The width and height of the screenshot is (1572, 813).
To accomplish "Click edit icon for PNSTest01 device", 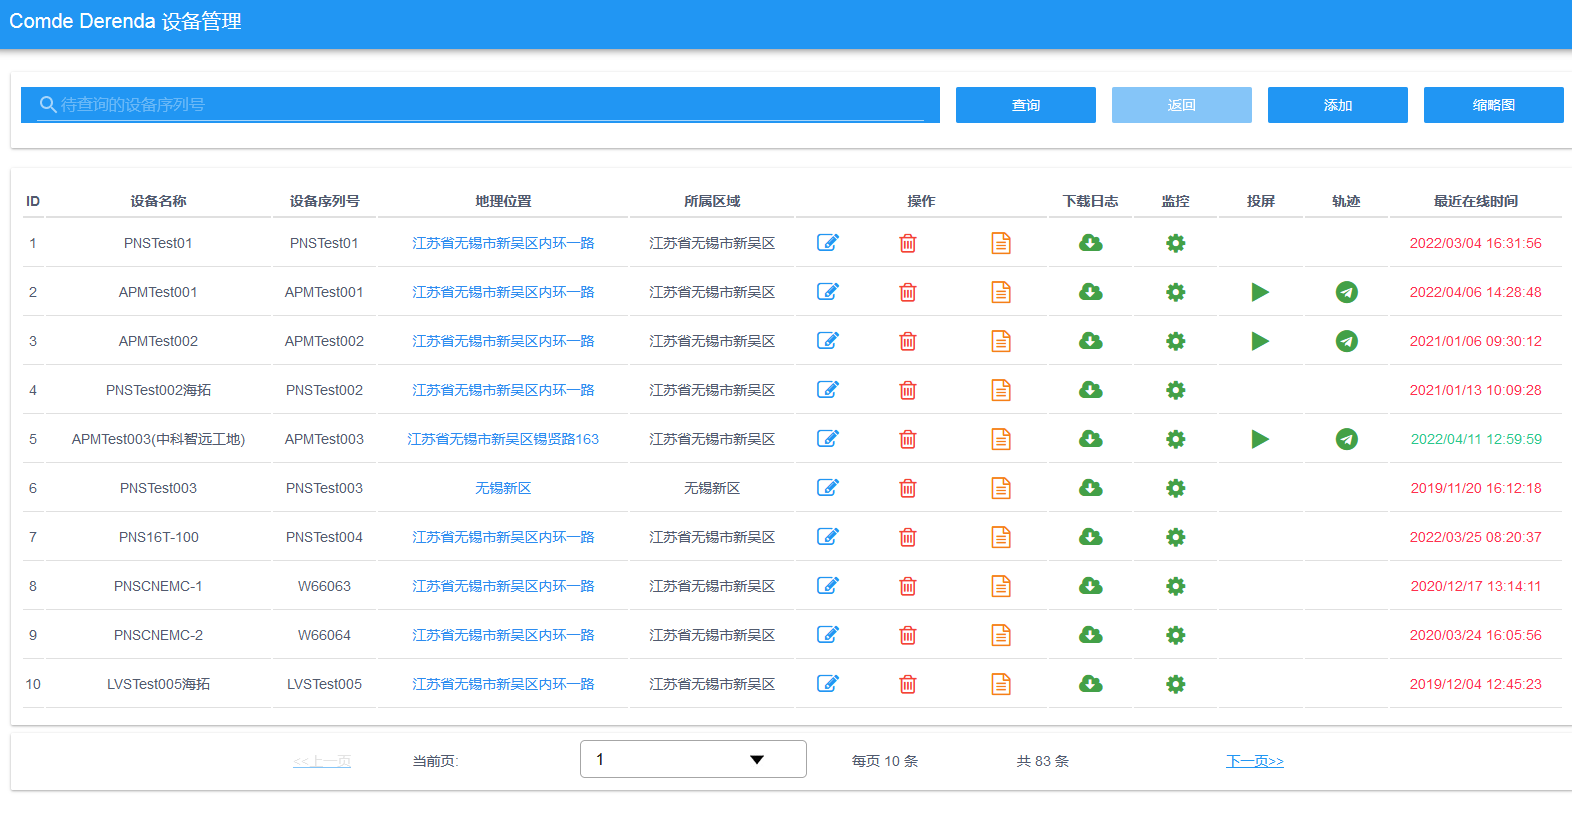I will pyautogui.click(x=827, y=243).
